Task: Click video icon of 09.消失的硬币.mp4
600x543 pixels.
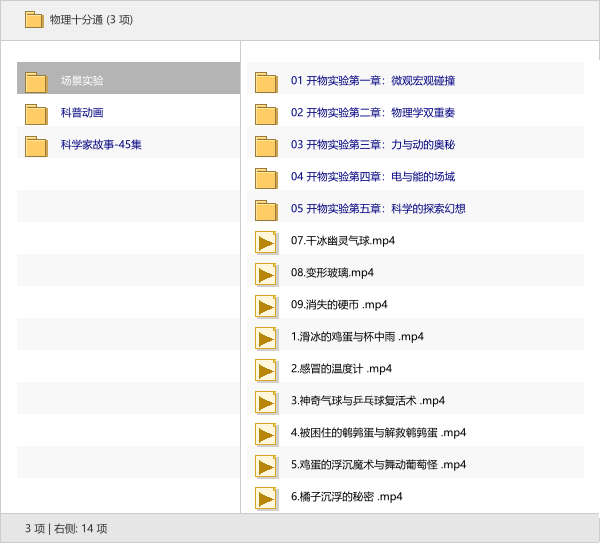Action: (265, 306)
